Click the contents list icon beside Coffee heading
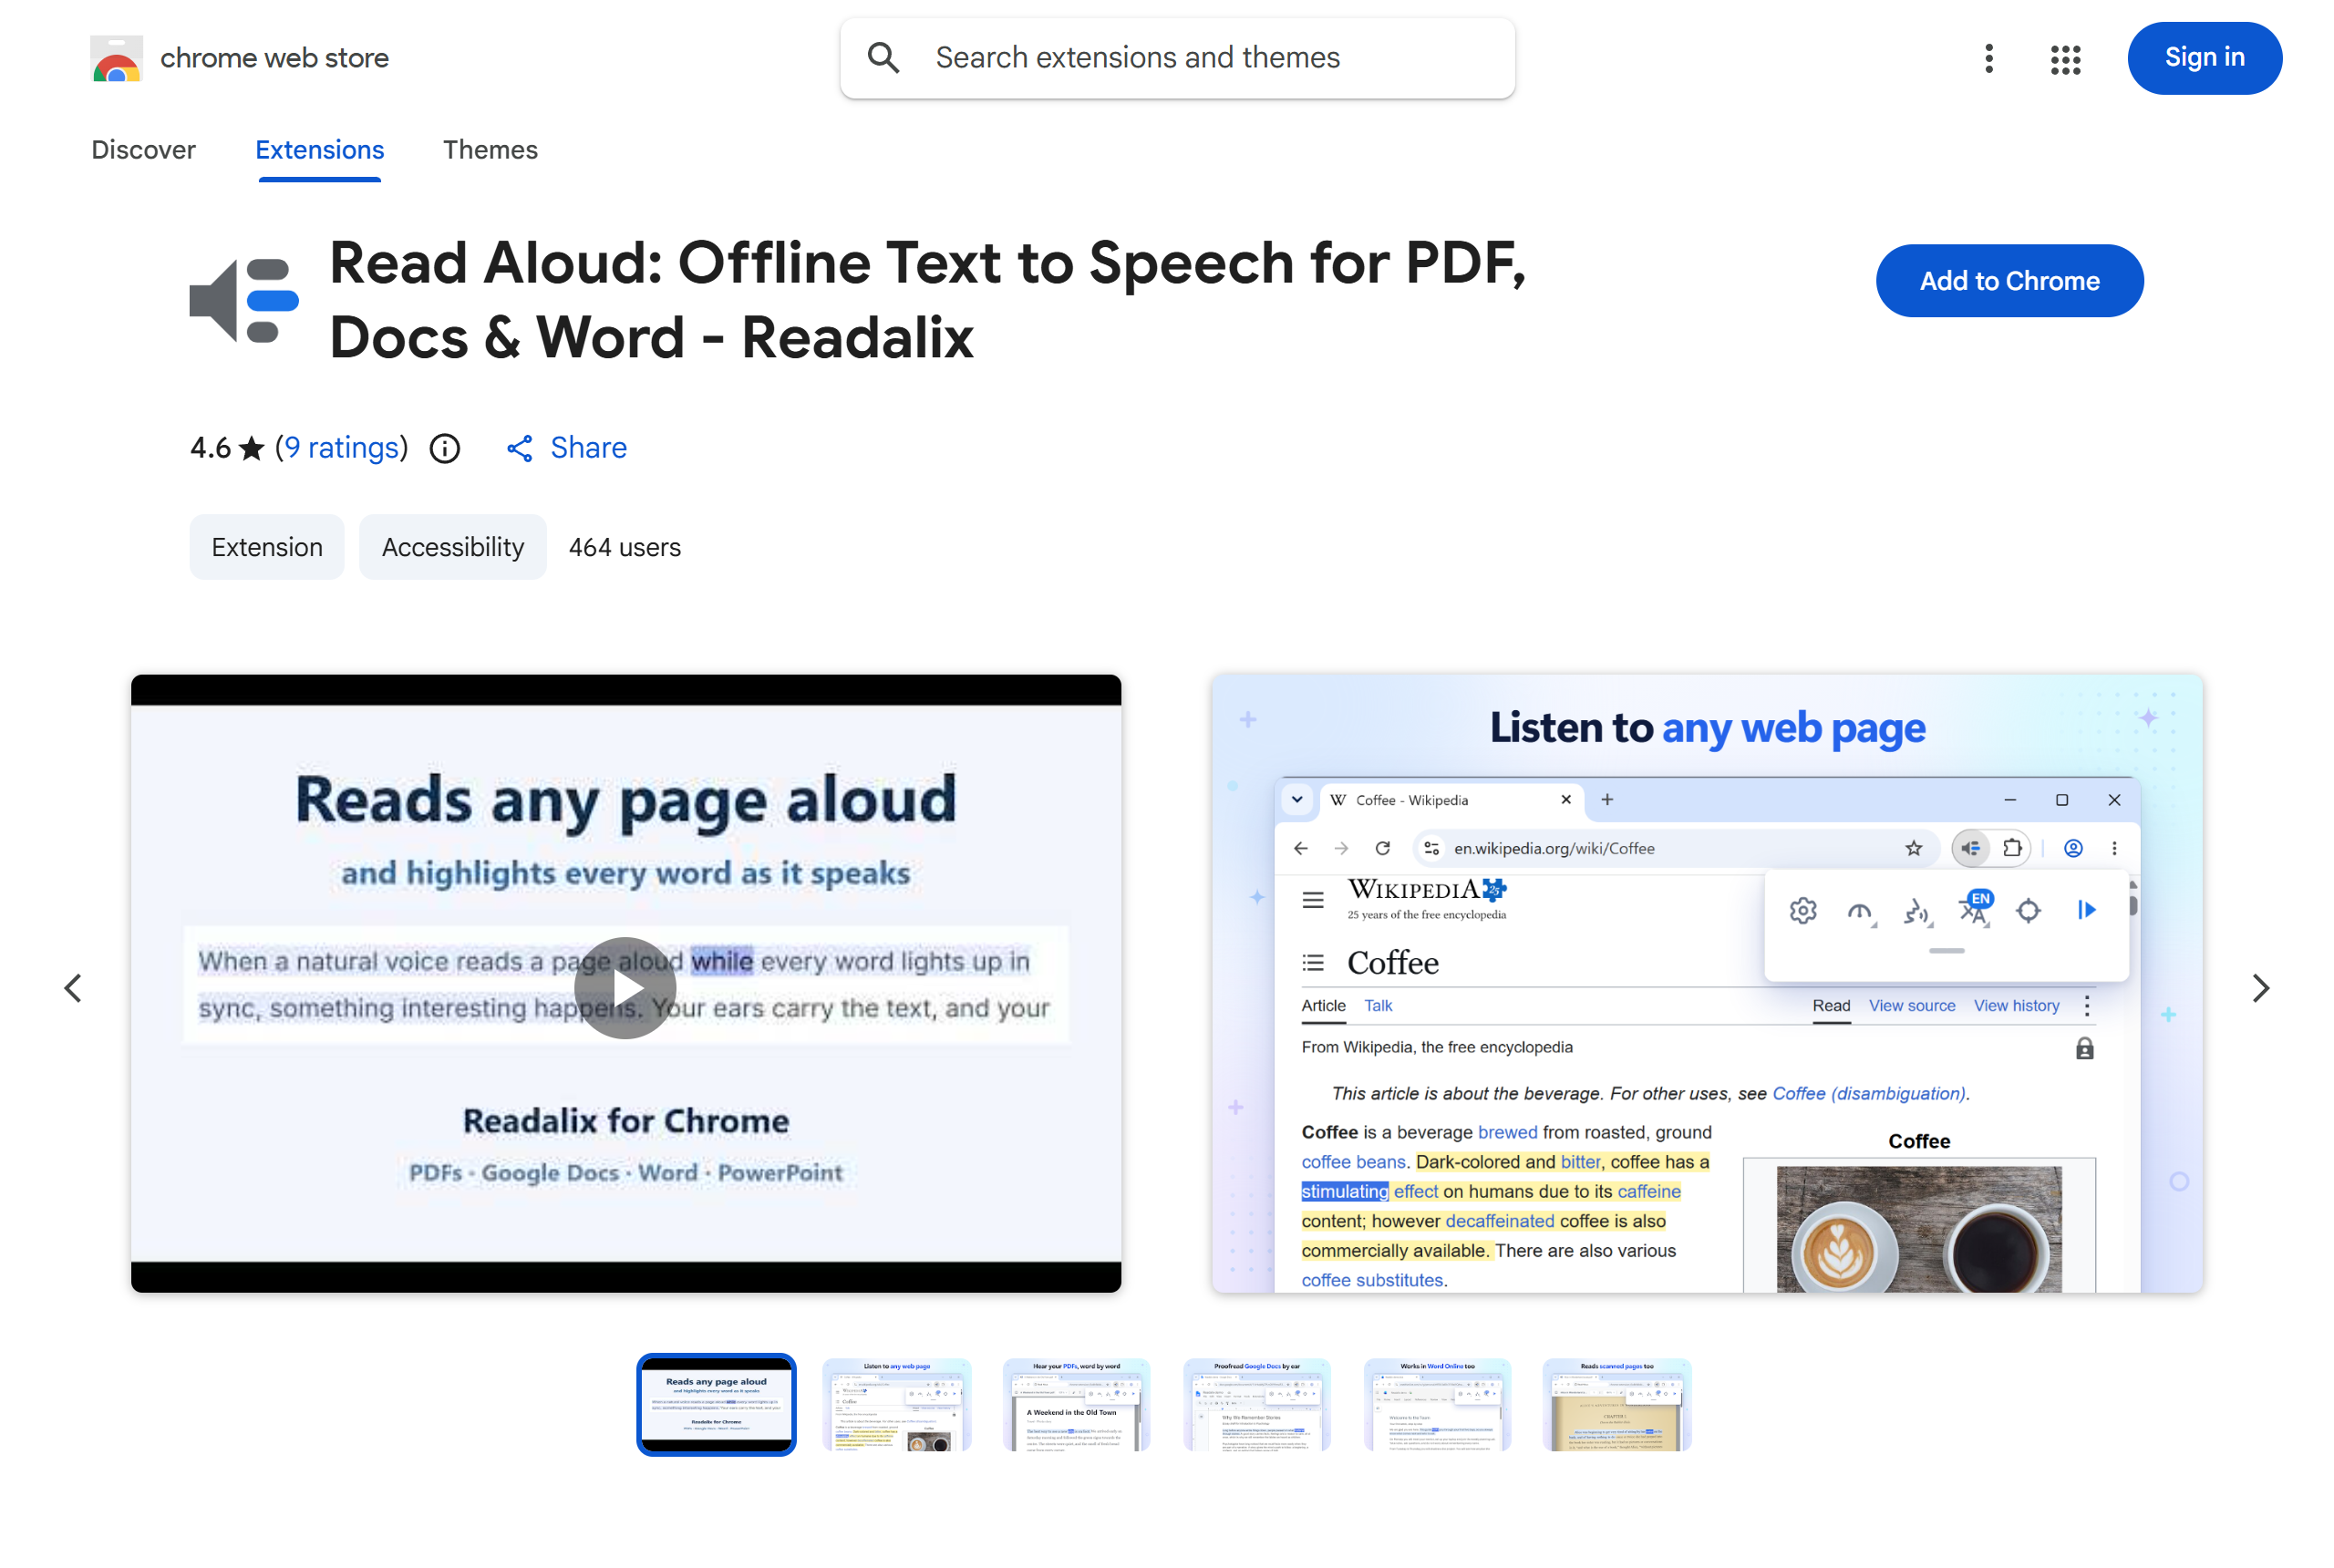Screen dimensions: 2334x1568 [x=1313, y=962]
